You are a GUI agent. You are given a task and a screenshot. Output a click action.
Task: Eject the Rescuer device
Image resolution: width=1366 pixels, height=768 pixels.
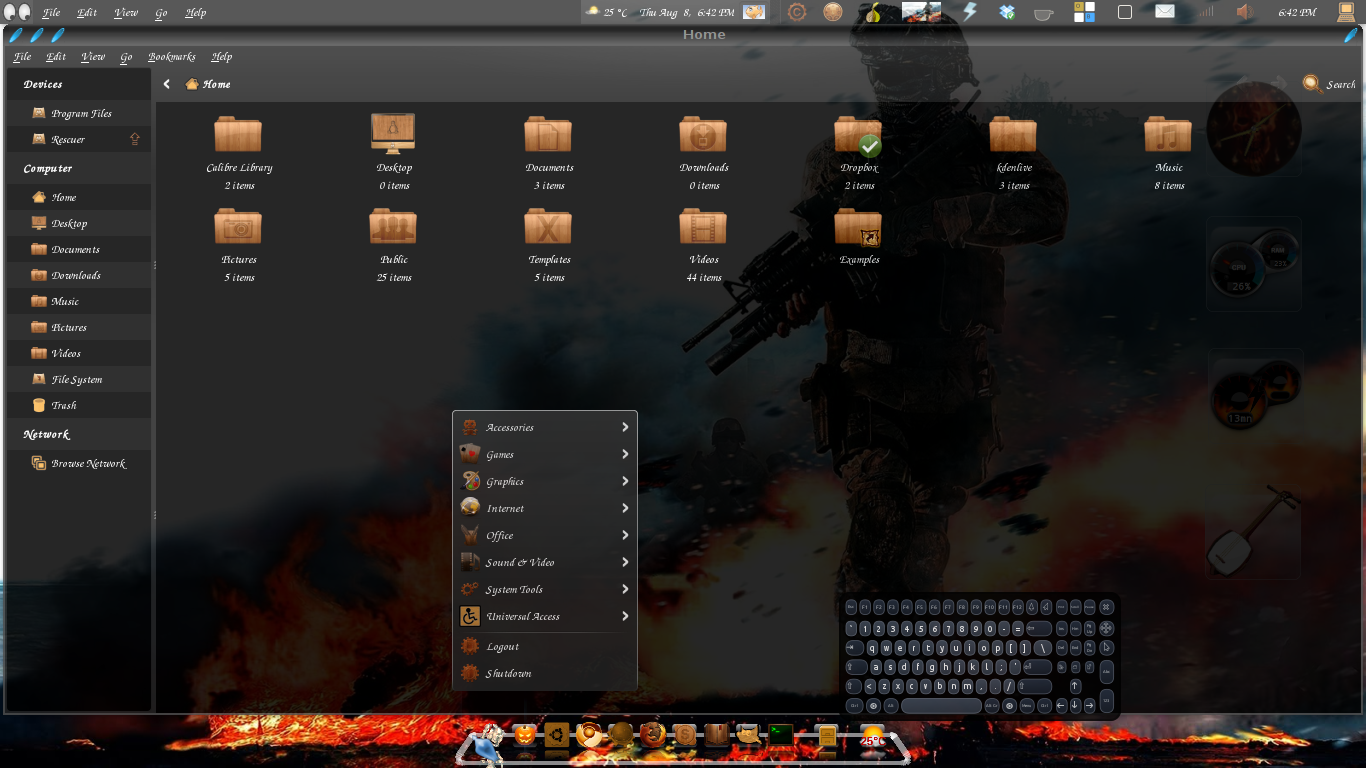[135, 139]
